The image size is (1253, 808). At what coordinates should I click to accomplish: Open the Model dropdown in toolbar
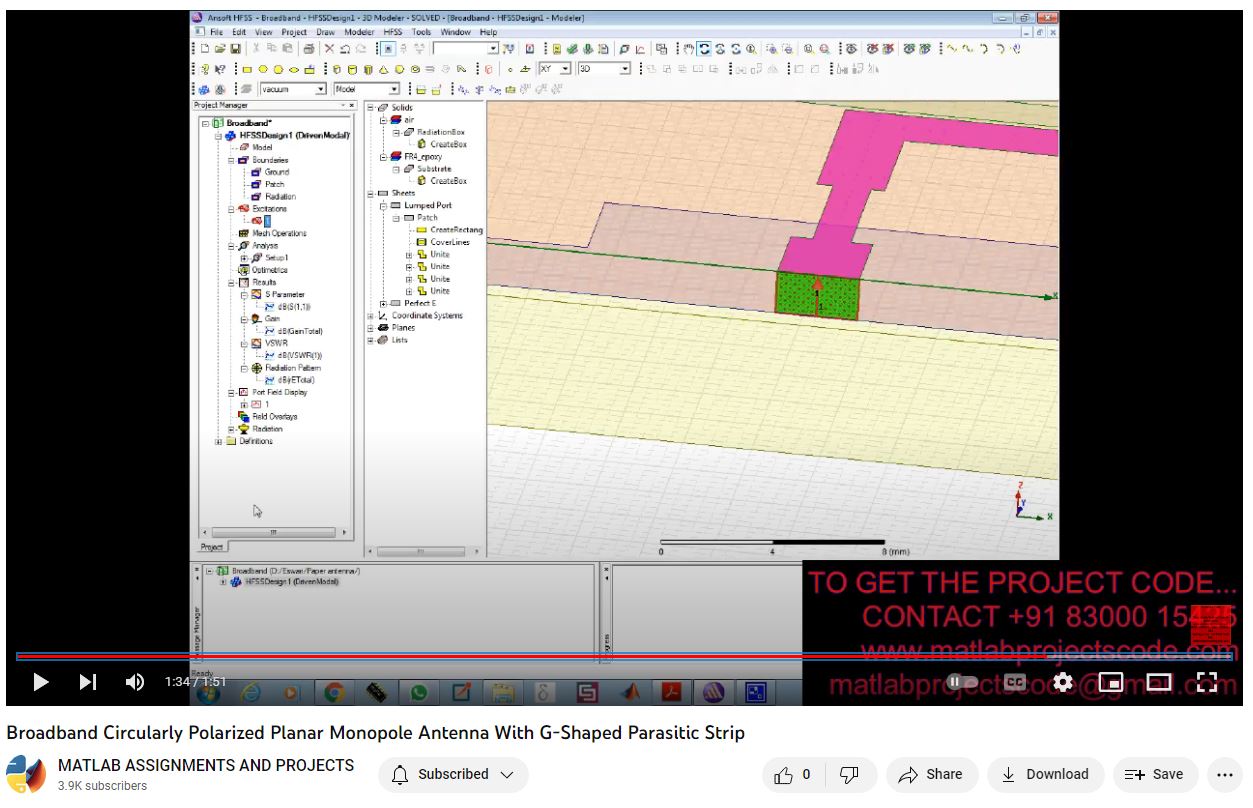point(394,89)
